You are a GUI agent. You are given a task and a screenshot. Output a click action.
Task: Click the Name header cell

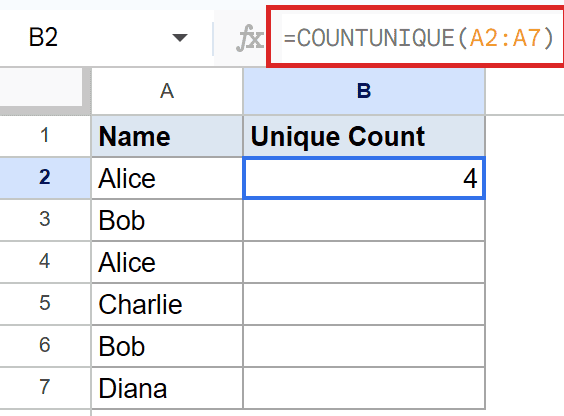(x=167, y=136)
